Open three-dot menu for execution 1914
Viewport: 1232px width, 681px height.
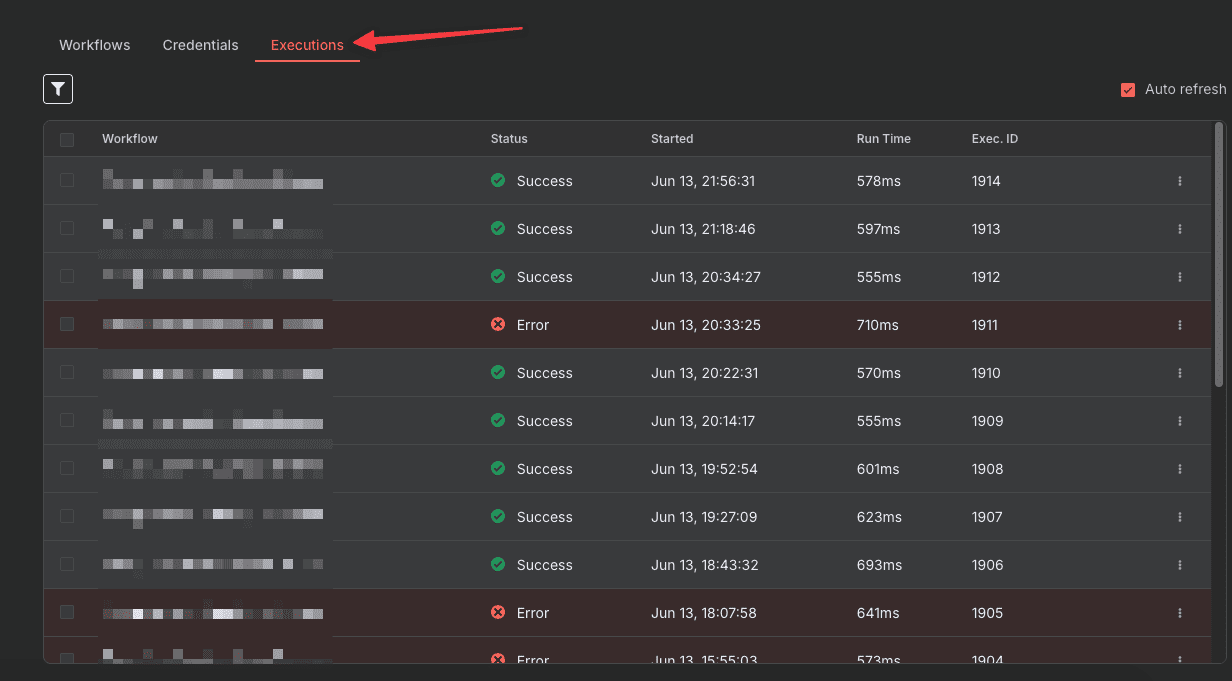[1180, 181]
